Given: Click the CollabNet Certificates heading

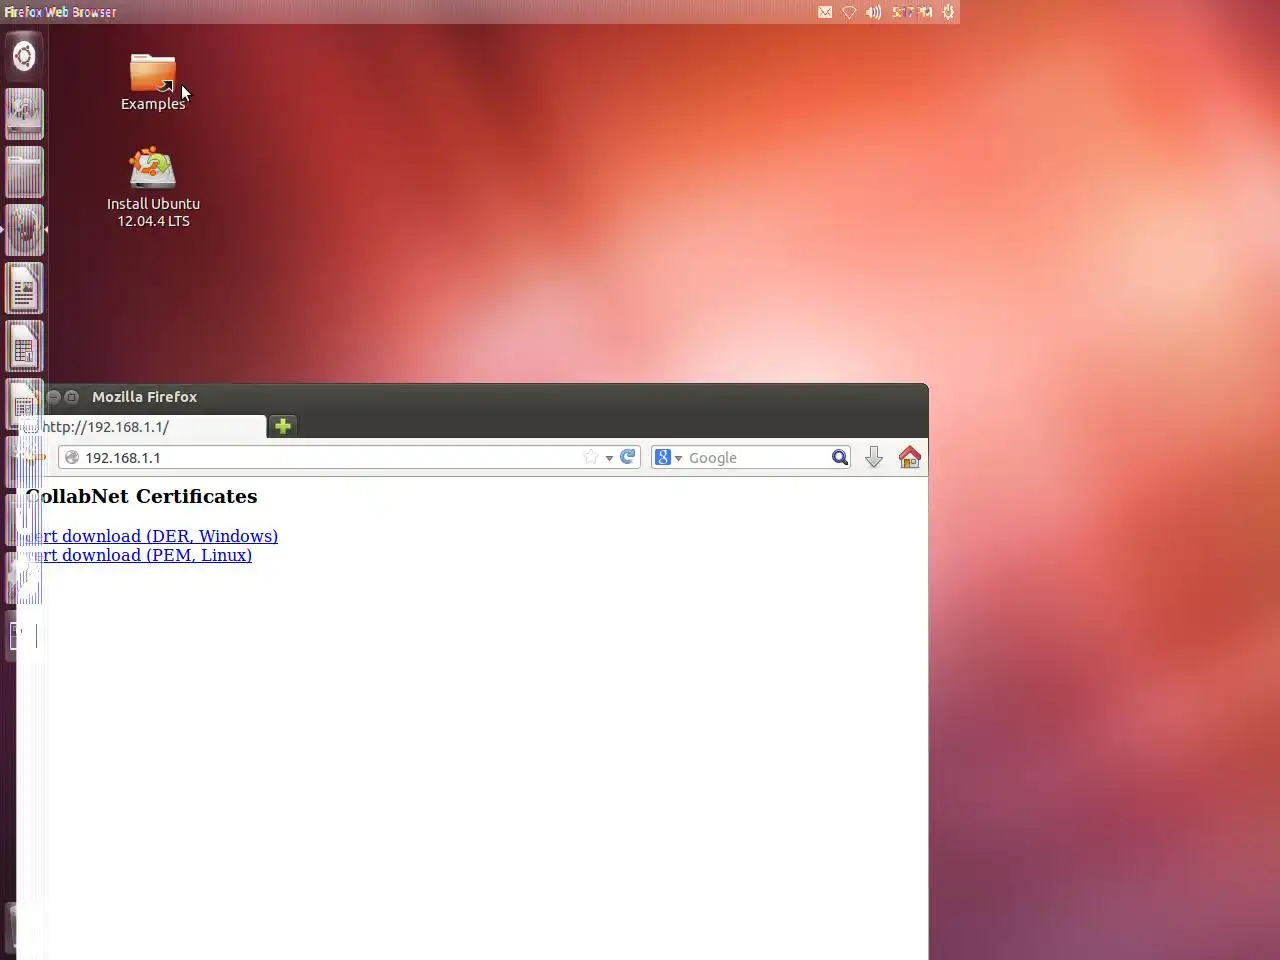Looking at the screenshot, I should click(142, 496).
